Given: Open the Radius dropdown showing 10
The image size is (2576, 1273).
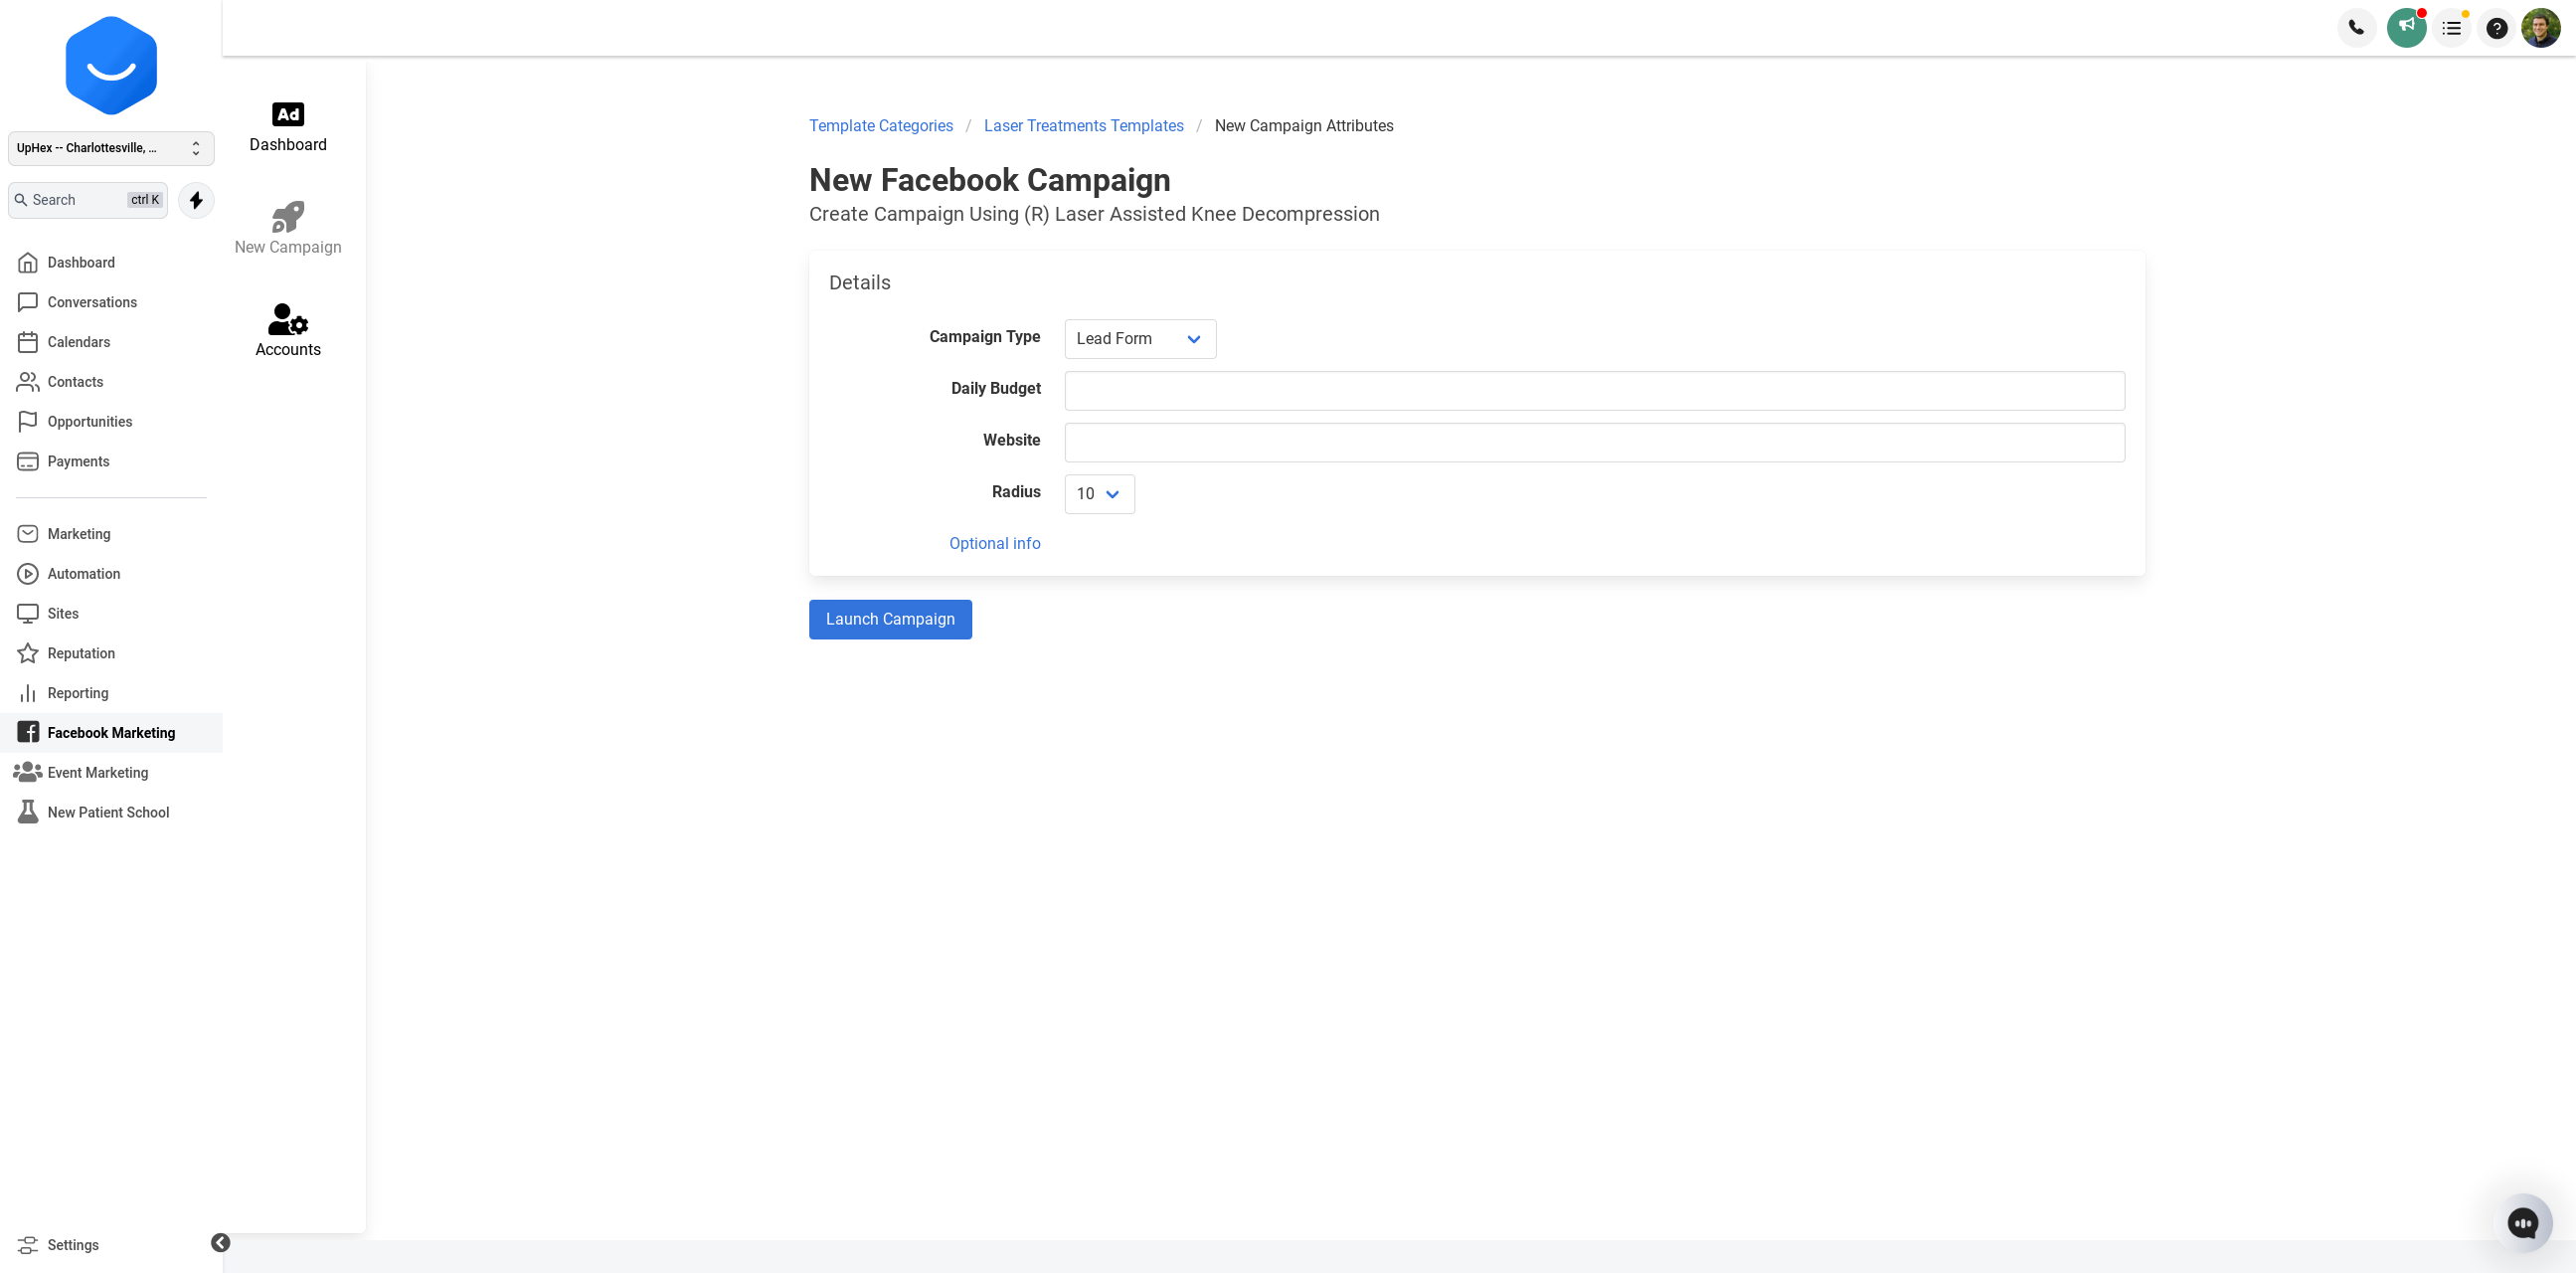Looking at the screenshot, I should (1099, 494).
